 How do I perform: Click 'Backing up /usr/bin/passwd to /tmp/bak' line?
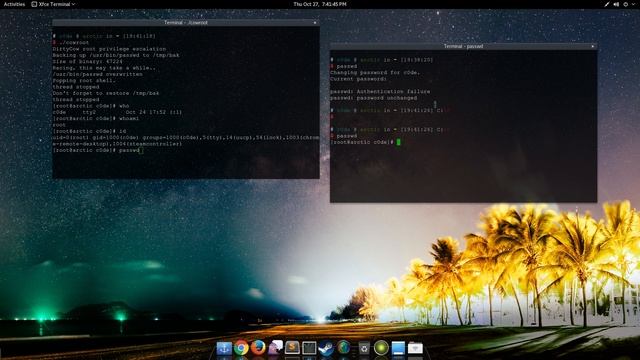click(116, 55)
